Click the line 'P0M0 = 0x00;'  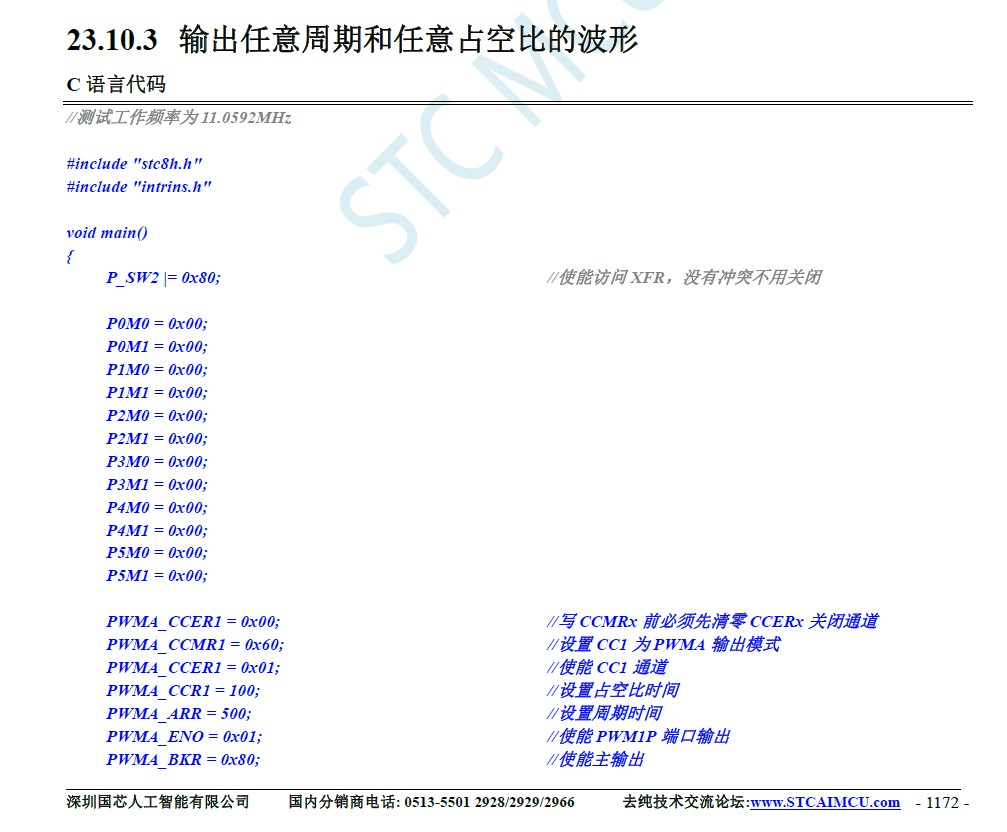click(x=157, y=324)
